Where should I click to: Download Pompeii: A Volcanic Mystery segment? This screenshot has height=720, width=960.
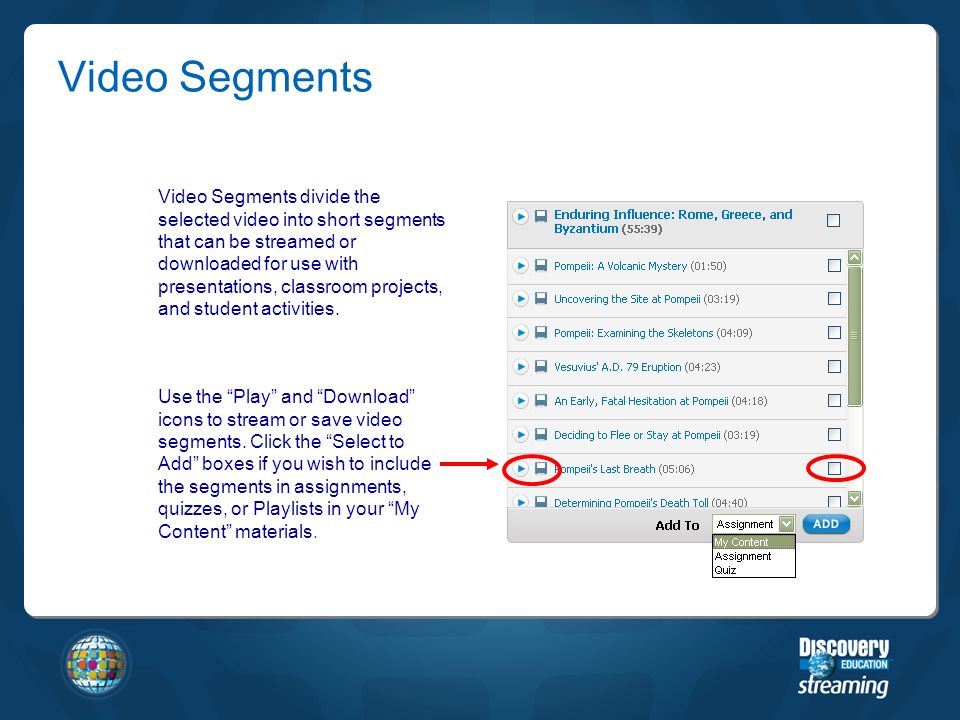click(541, 266)
